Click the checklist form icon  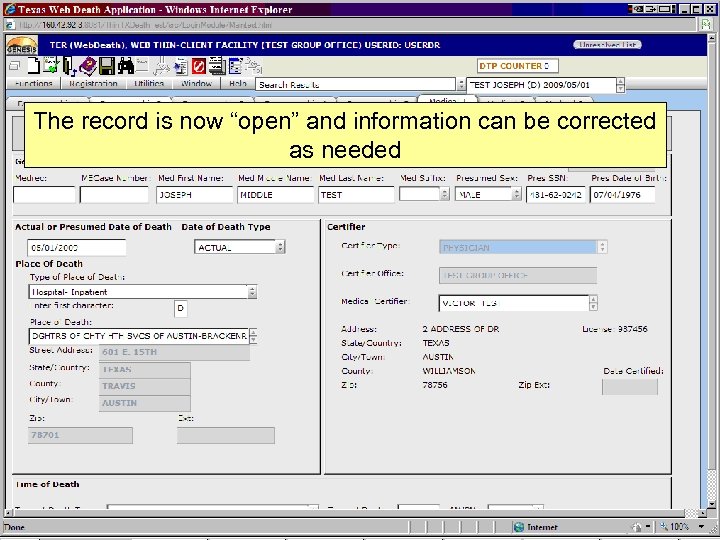click(235, 66)
